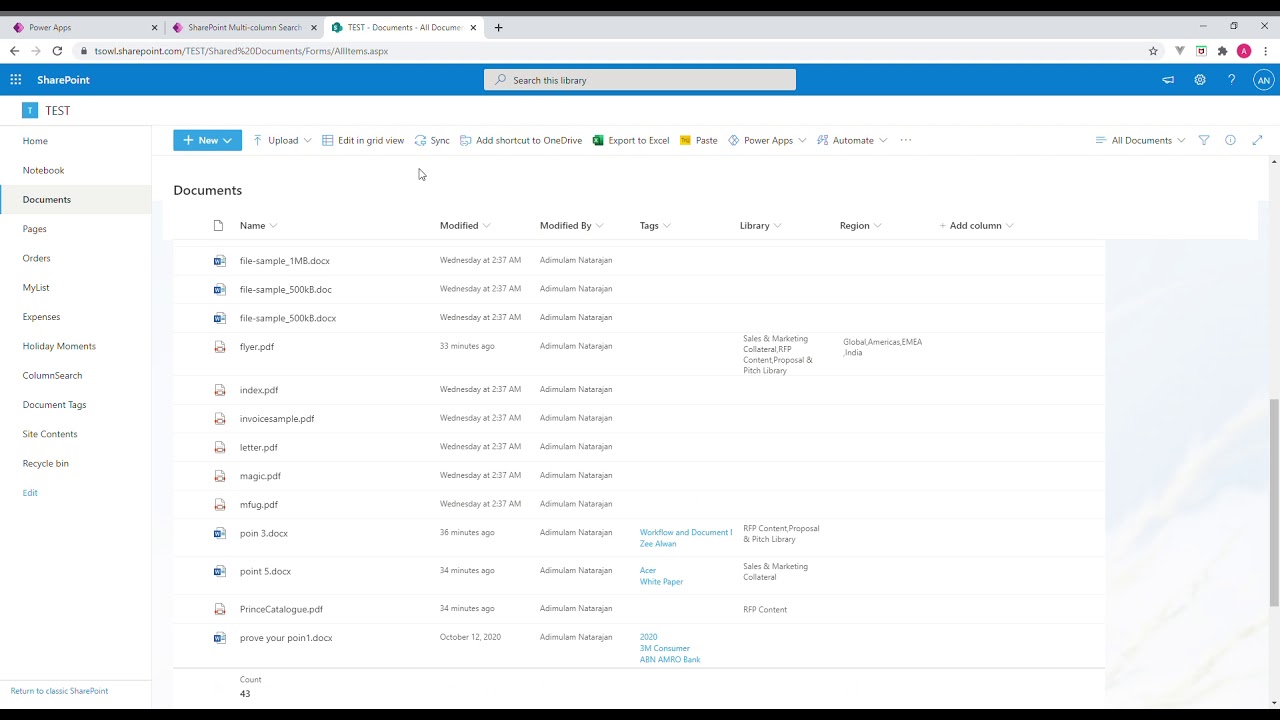1280x720 pixels.
Task: Open the Tags column header dropdown
Action: (x=655, y=226)
